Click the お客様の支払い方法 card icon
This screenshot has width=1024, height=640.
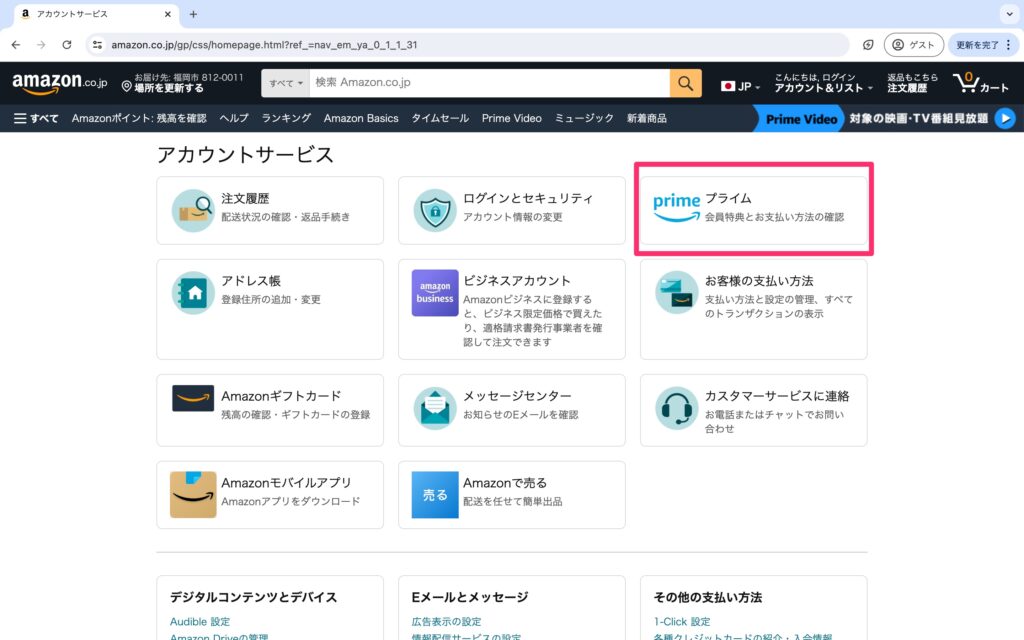677,293
